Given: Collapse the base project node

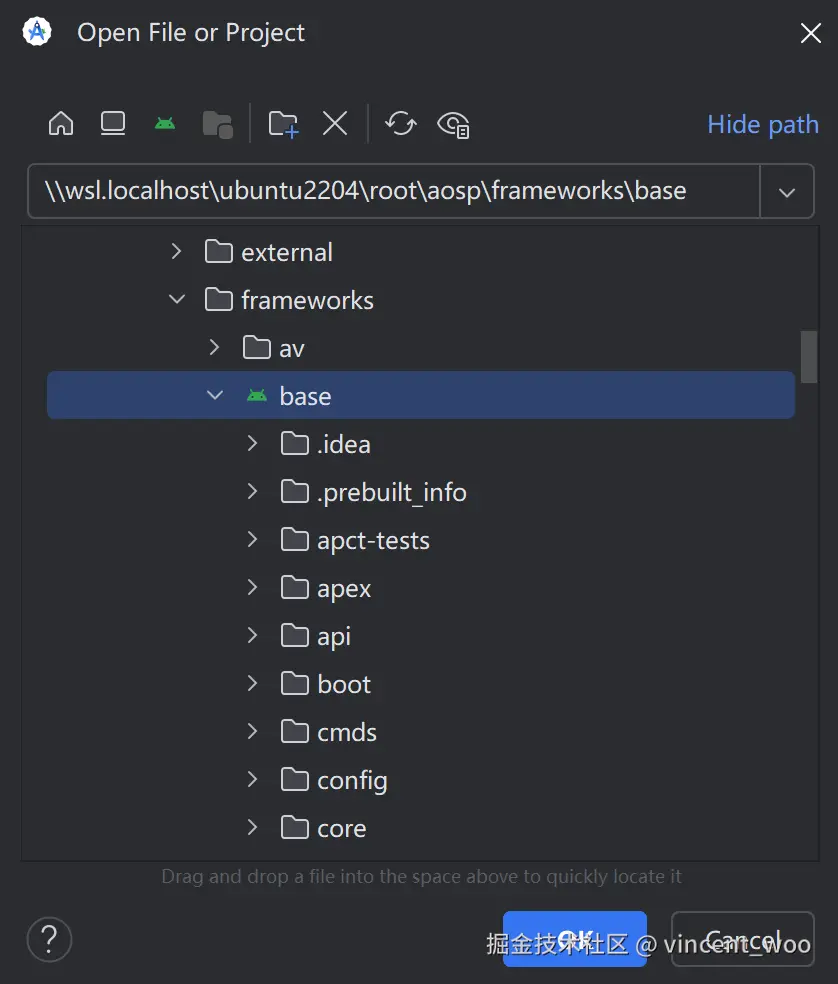Looking at the screenshot, I should [214, 396].
